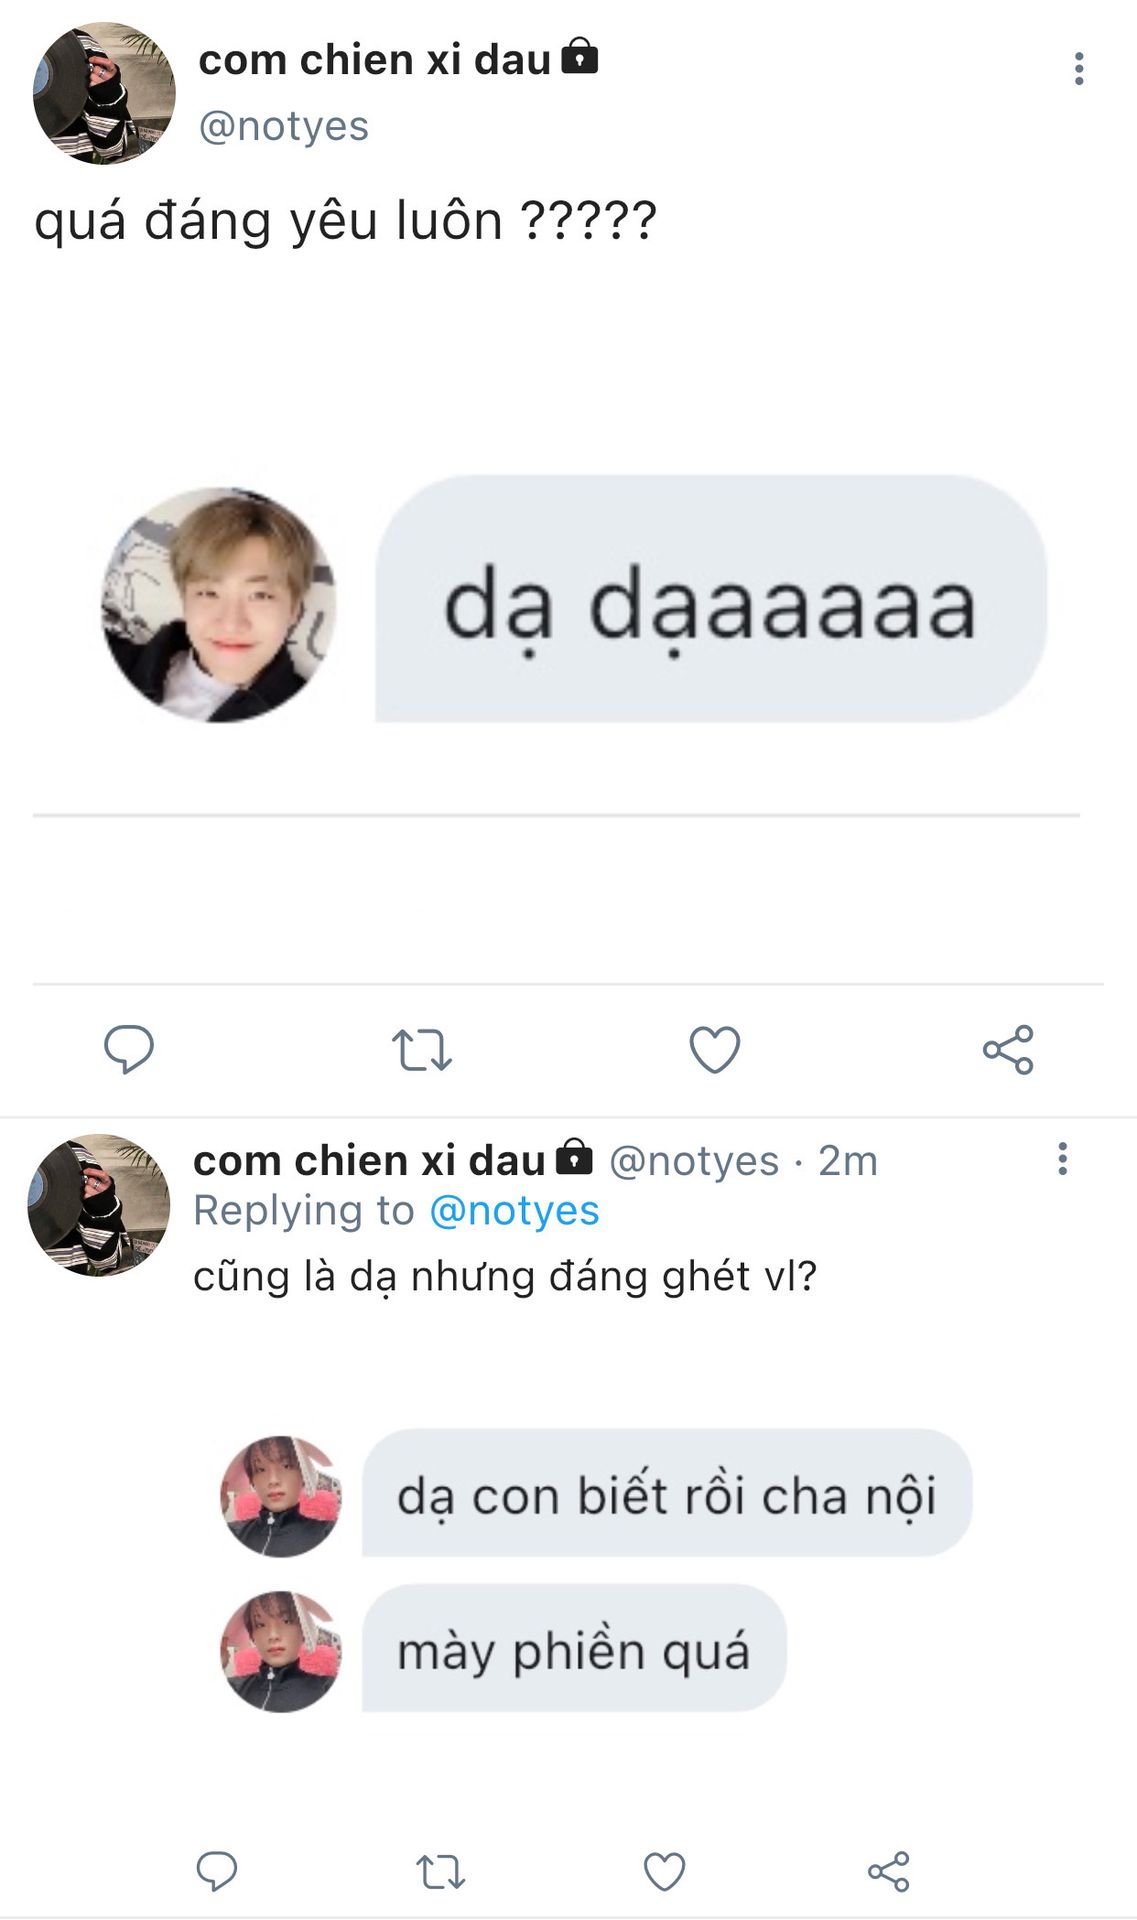Image resolution: width=1137 pixels, height=1920 pixels.
Task: Like the reply tweet
Action: (664, 1872)
